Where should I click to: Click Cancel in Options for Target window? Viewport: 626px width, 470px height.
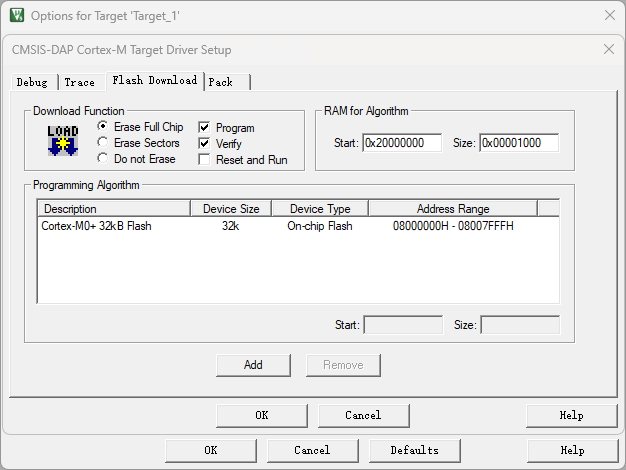313,450
